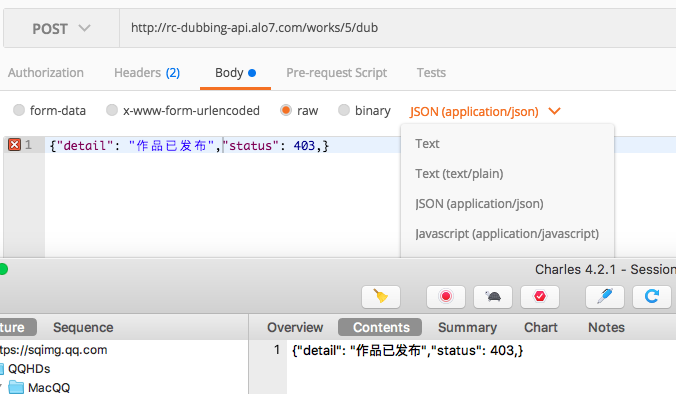Click the MacQQ folder icon
The image size is (676, 394).
[16, 387]
